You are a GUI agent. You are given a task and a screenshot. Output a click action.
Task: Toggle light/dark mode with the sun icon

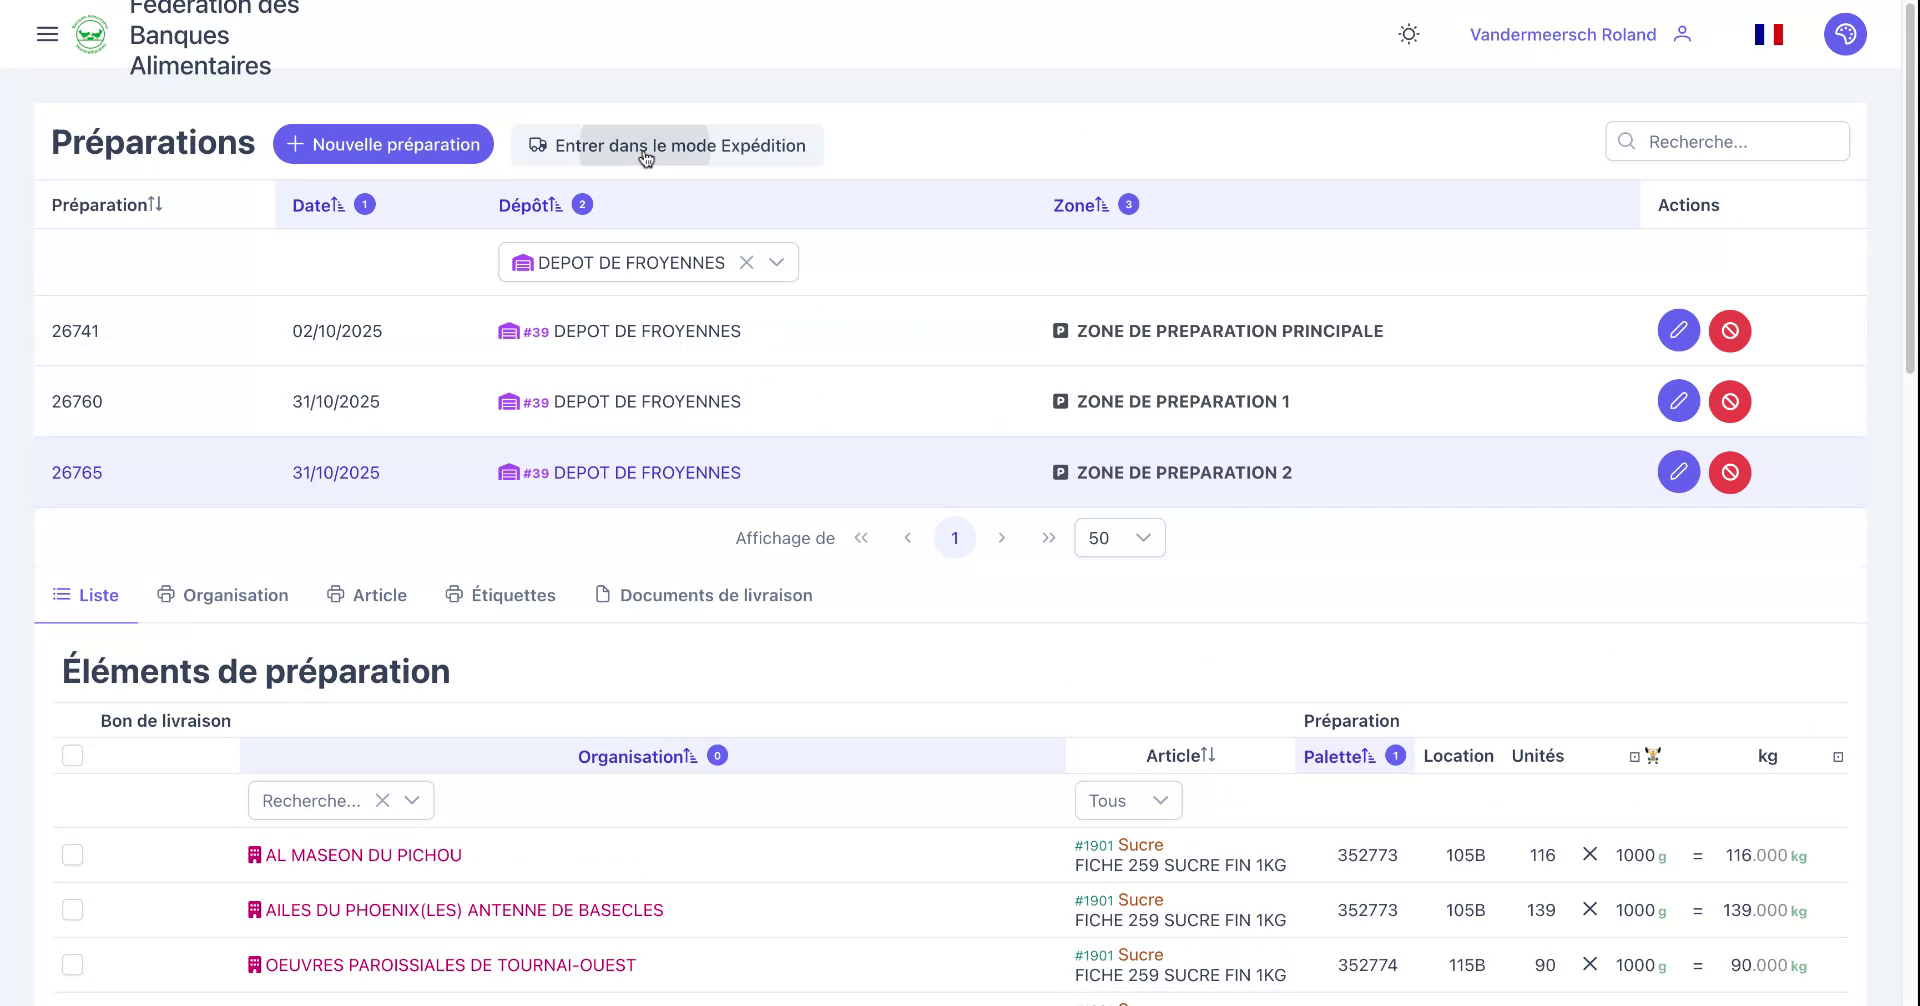click(1408, 33)
